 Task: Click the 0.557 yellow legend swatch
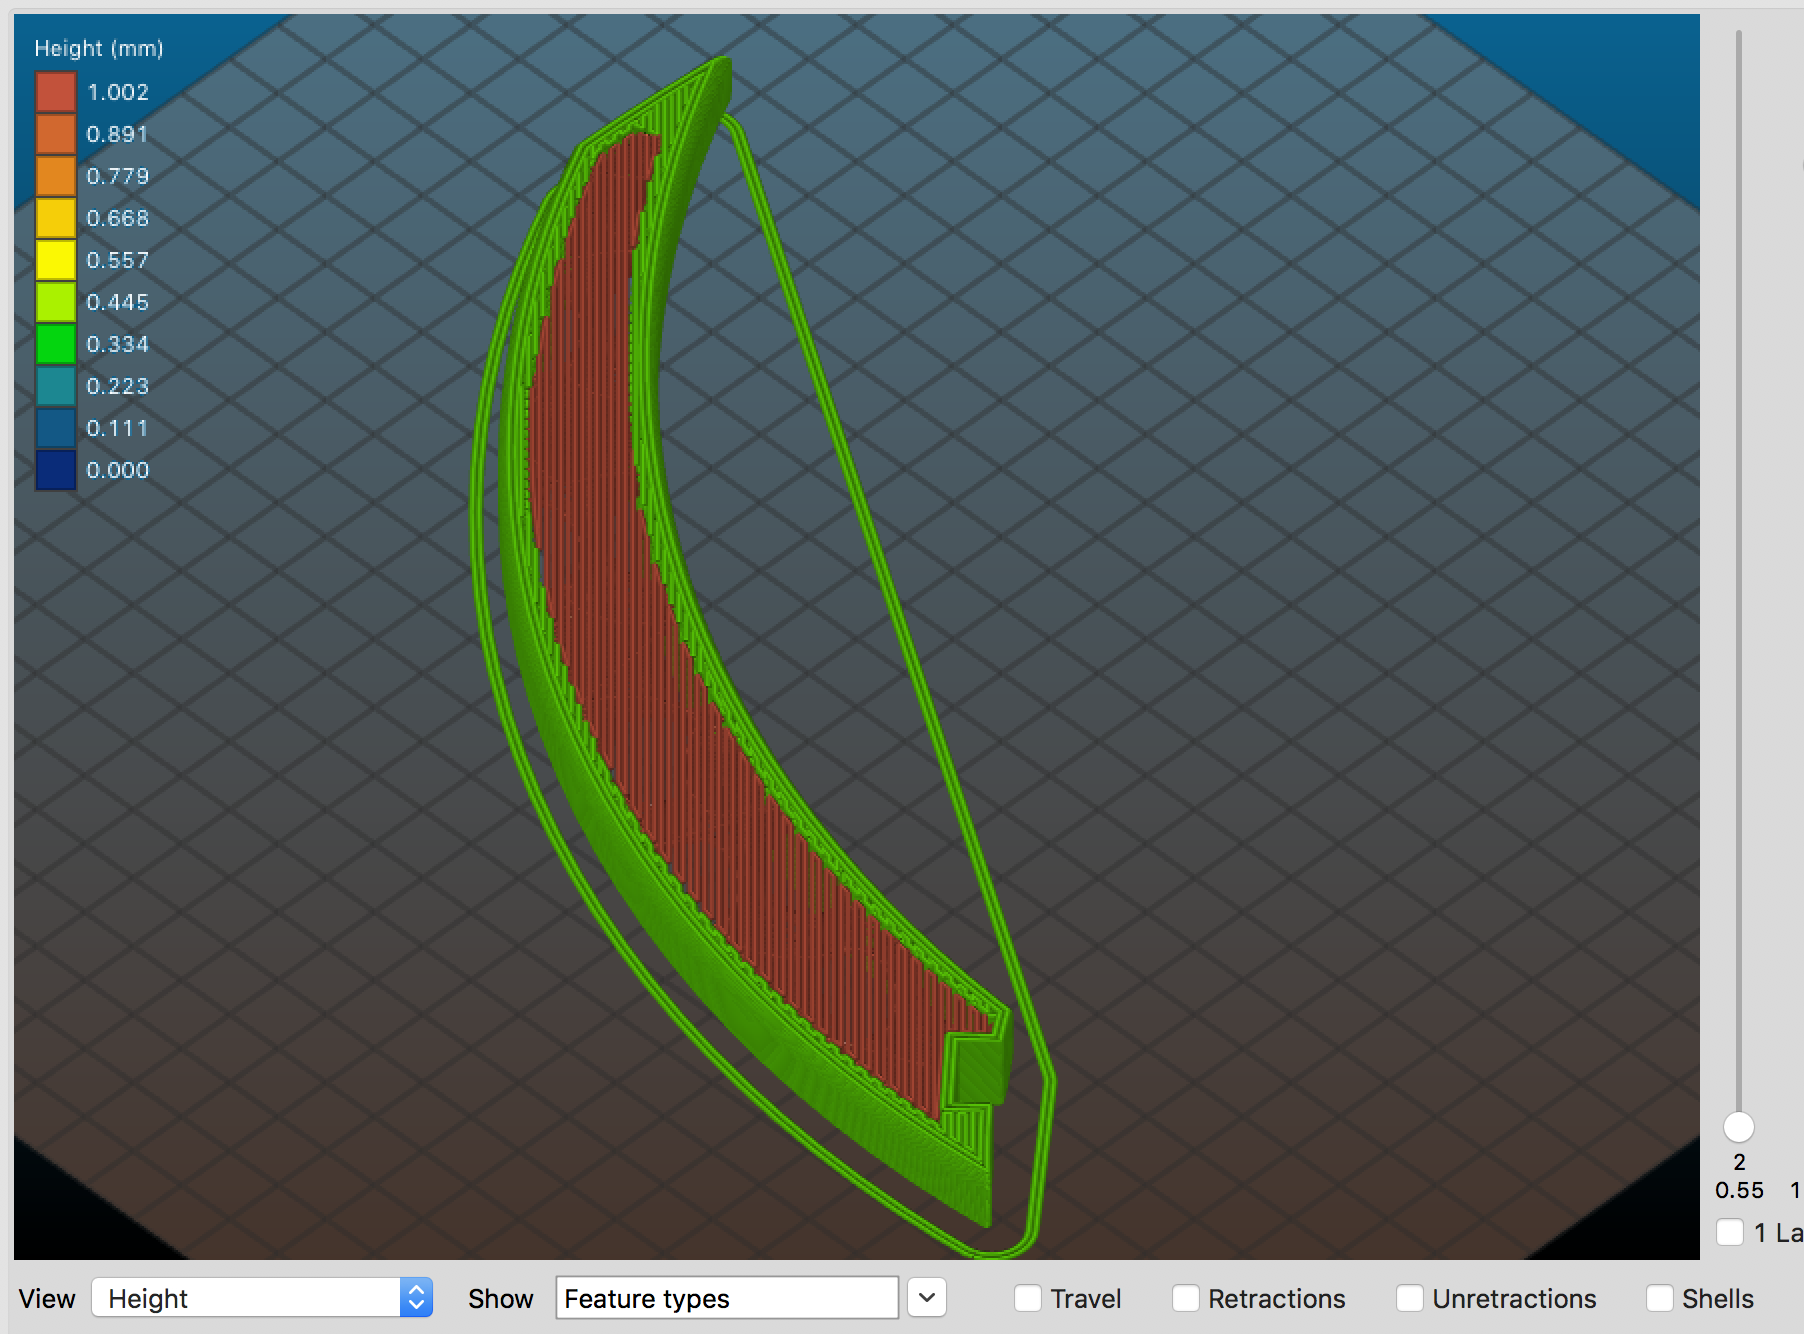(x=56, y=260)
